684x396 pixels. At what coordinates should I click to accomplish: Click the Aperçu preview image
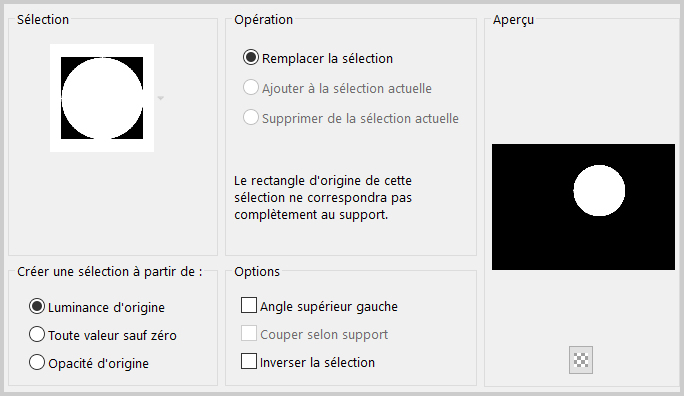[x=583, y=207]
